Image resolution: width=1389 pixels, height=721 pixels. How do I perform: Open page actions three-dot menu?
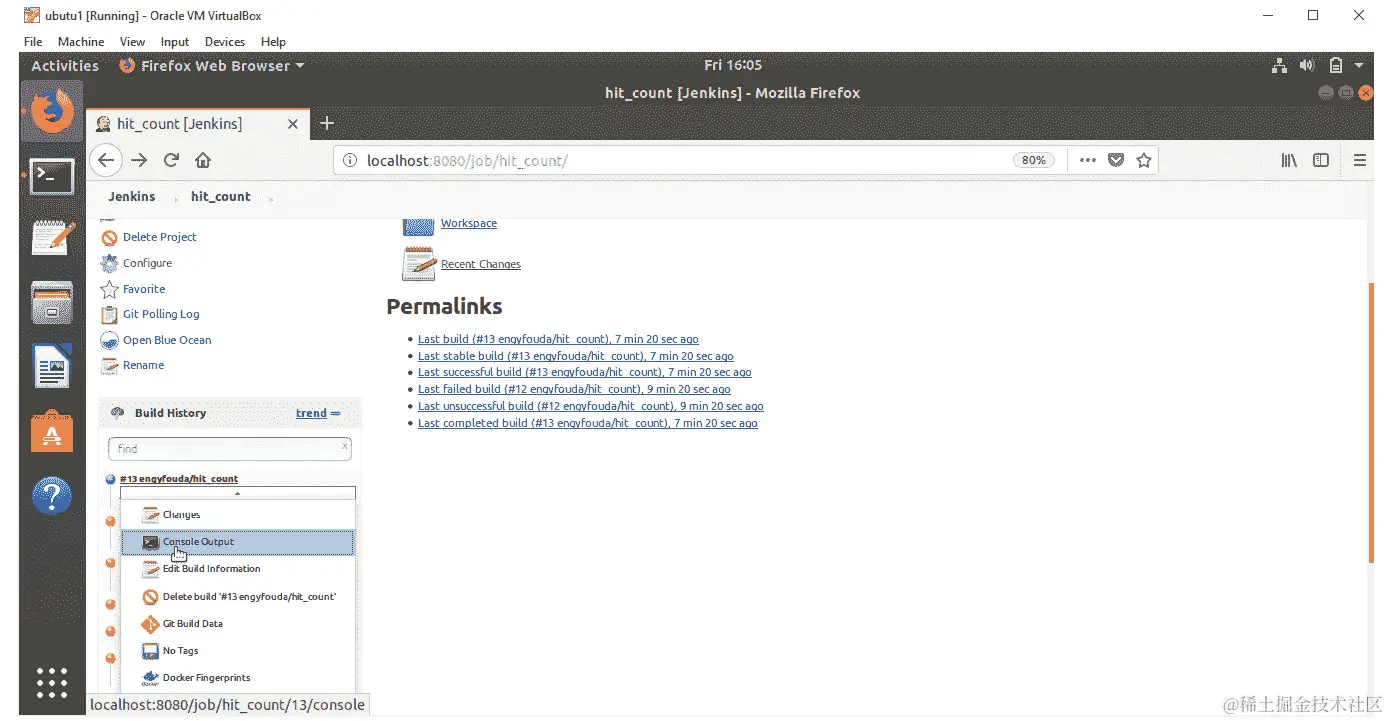[x=1088, y=160]
